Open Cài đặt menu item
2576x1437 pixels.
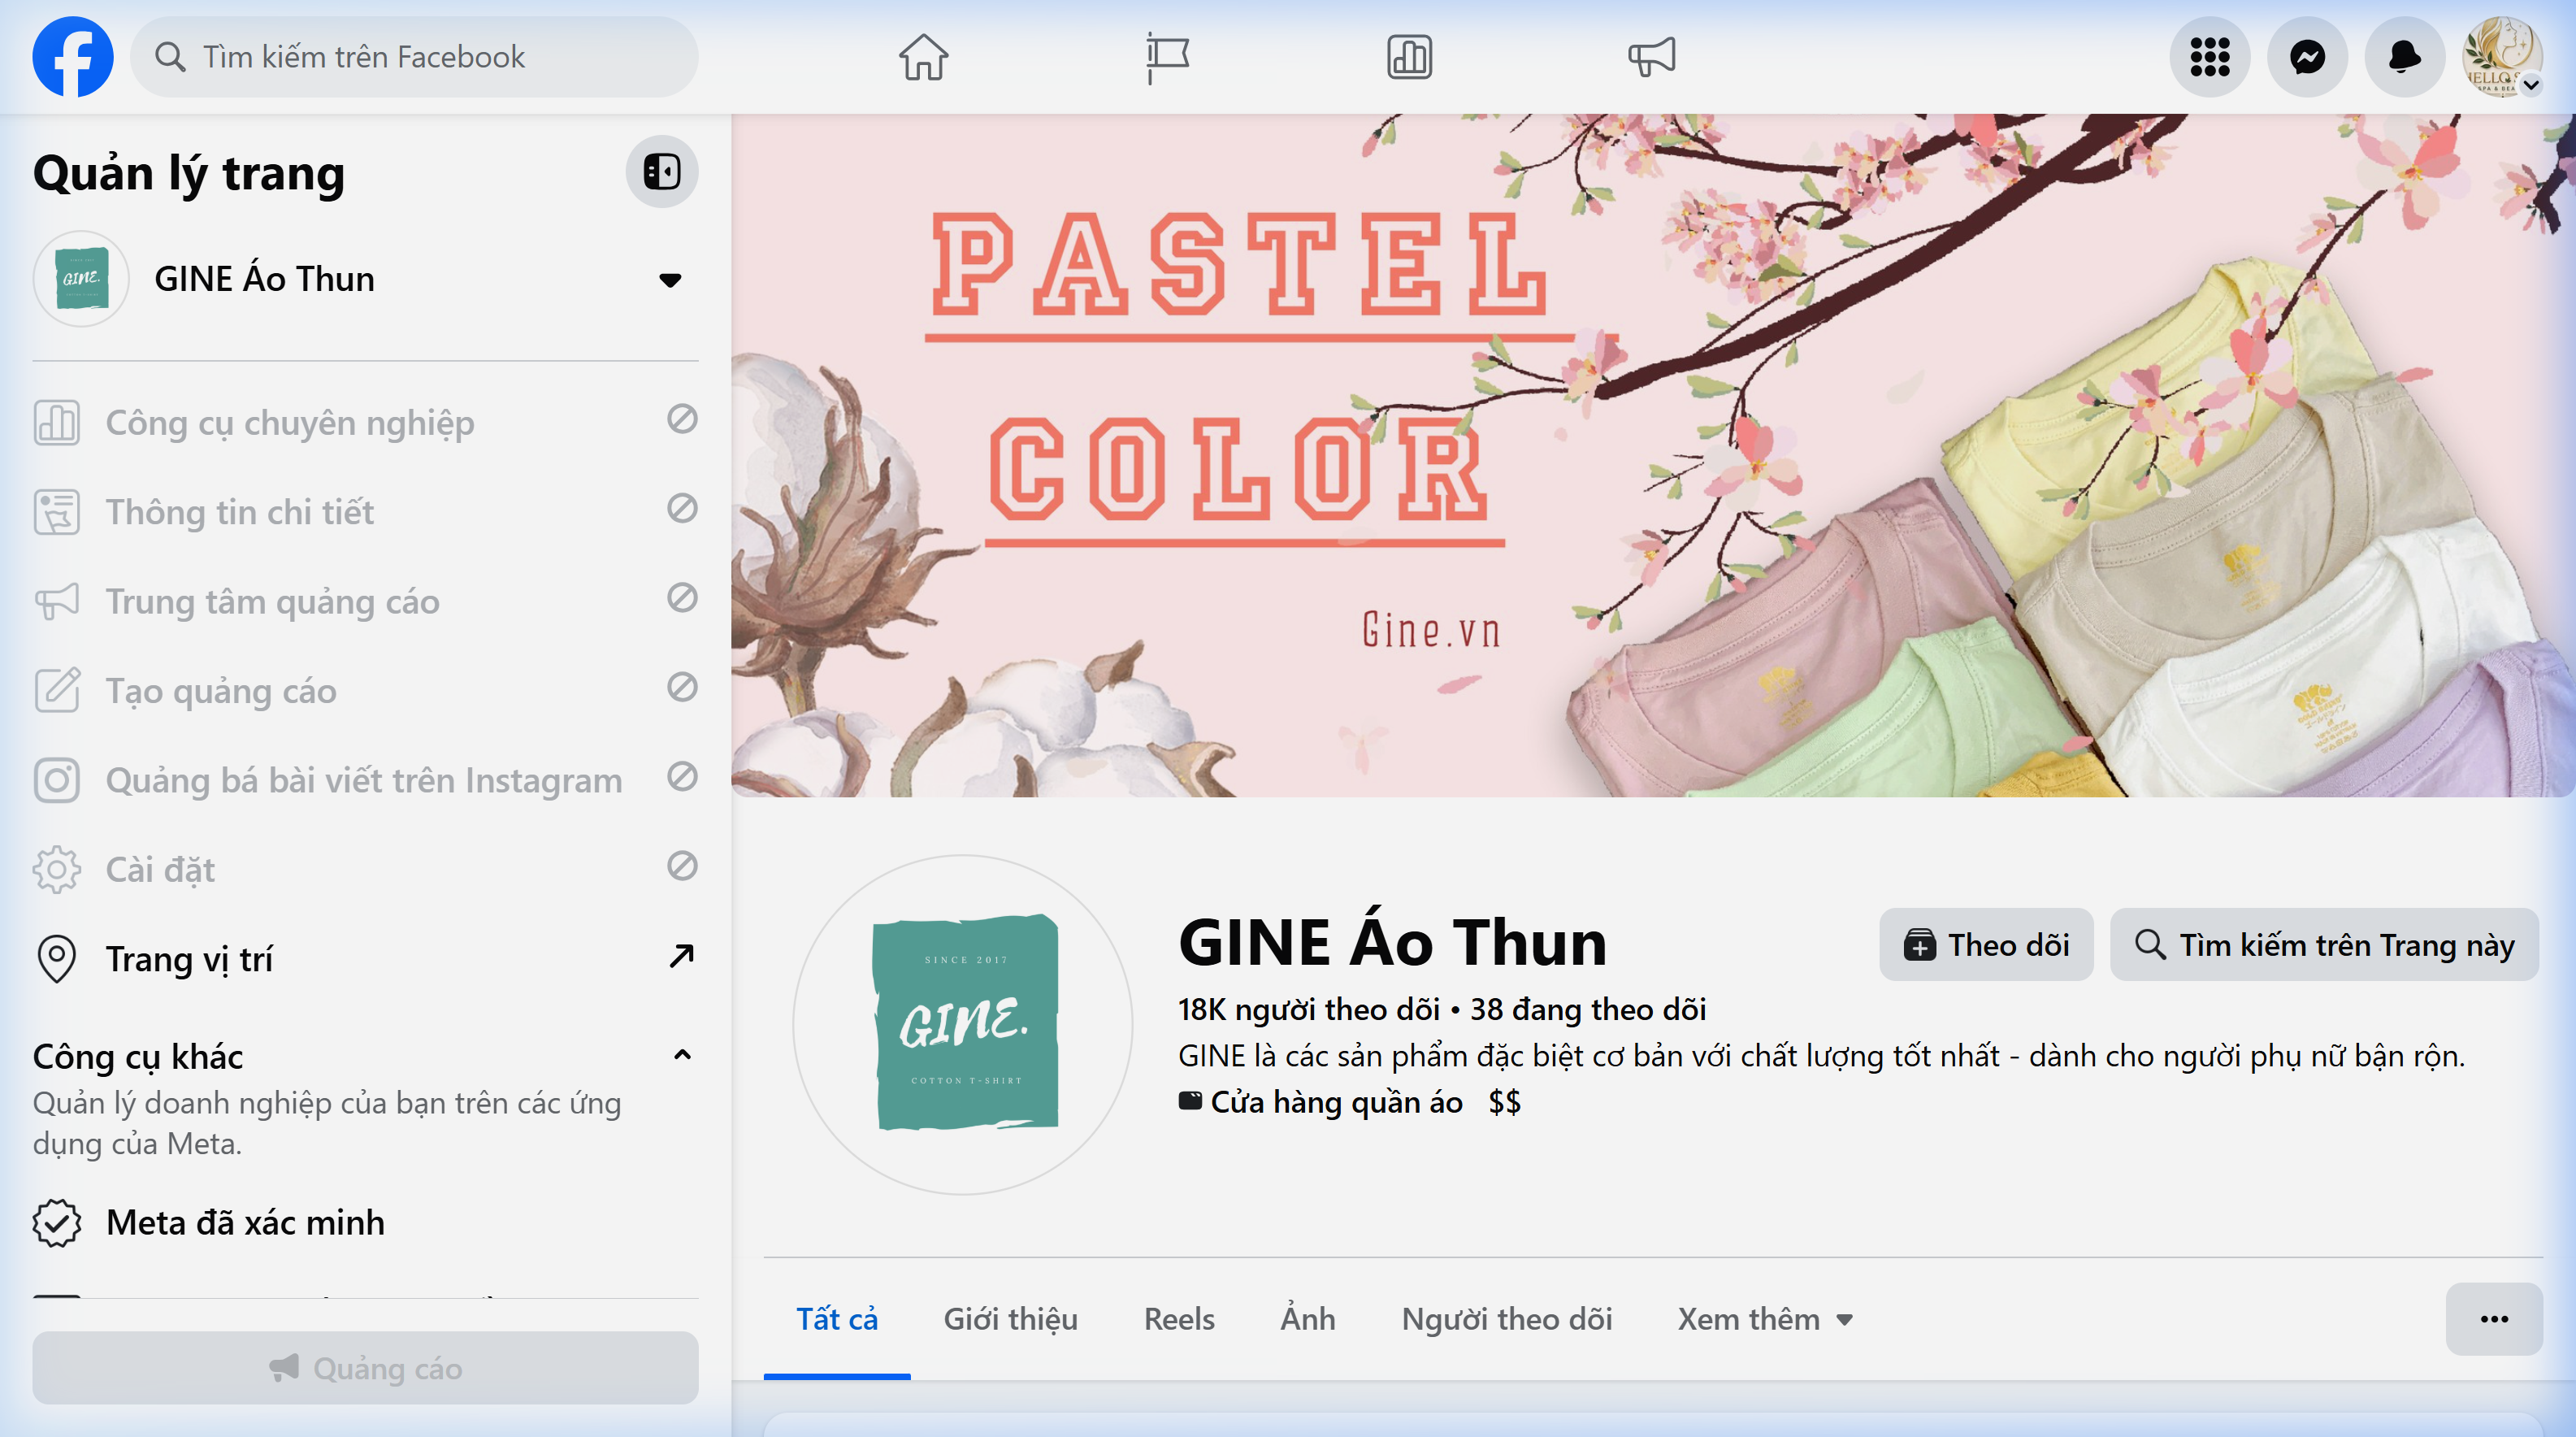pyautogui.click(x=365, y=870)
